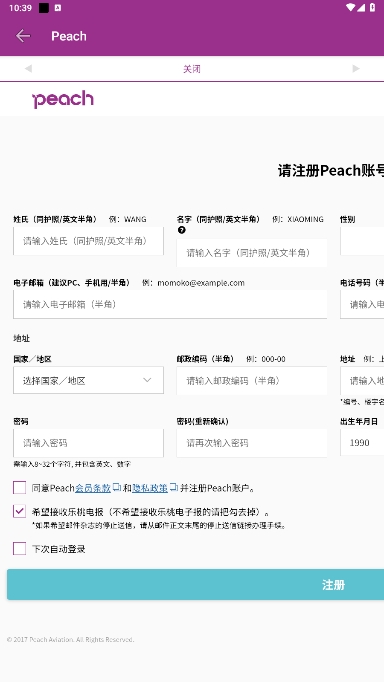Click the battery status icon
The height and width of the screenshot is (682, 384).
(372, 8)
